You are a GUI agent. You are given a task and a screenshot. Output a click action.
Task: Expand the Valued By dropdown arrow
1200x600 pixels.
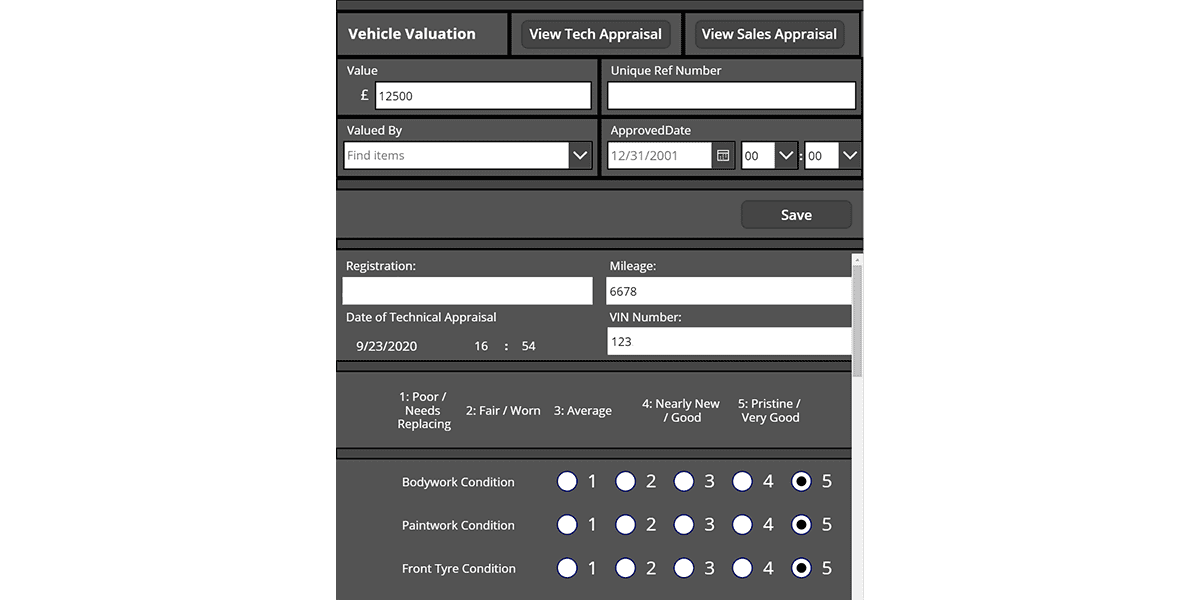pos(581,156)
